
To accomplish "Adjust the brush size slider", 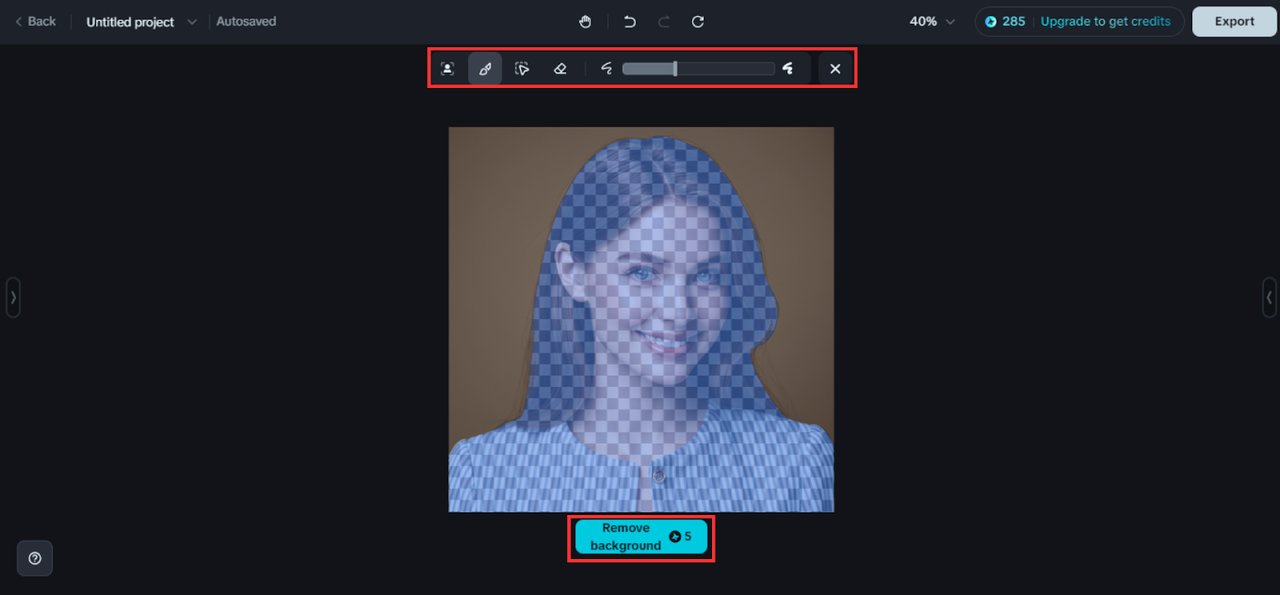I will tap(698, 69).
